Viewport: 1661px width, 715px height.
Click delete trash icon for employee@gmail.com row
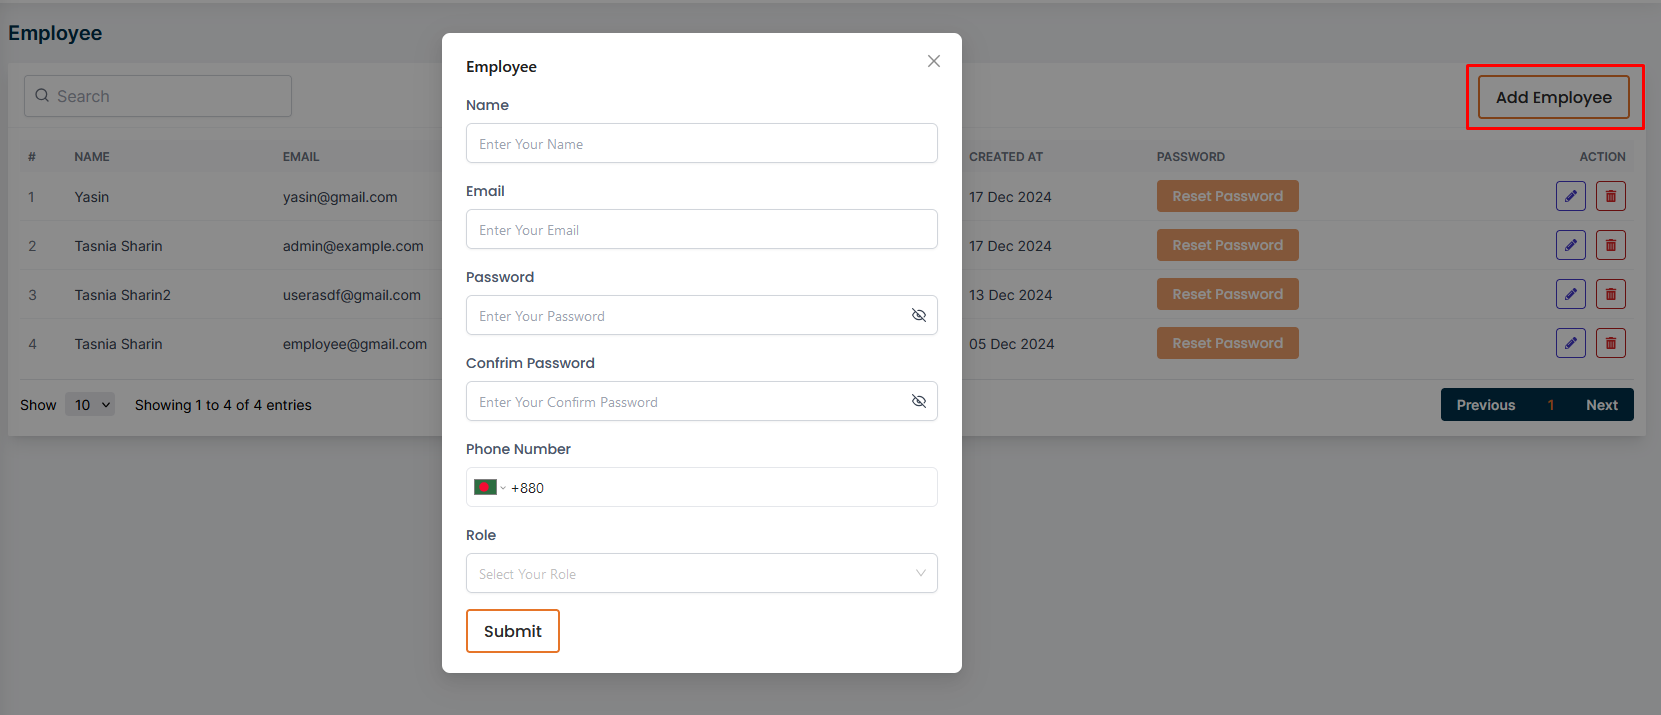1610,343
